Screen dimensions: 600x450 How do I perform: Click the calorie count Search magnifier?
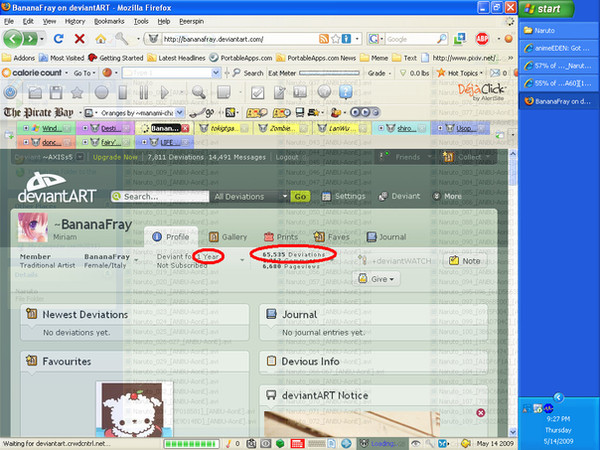[236, 73]
